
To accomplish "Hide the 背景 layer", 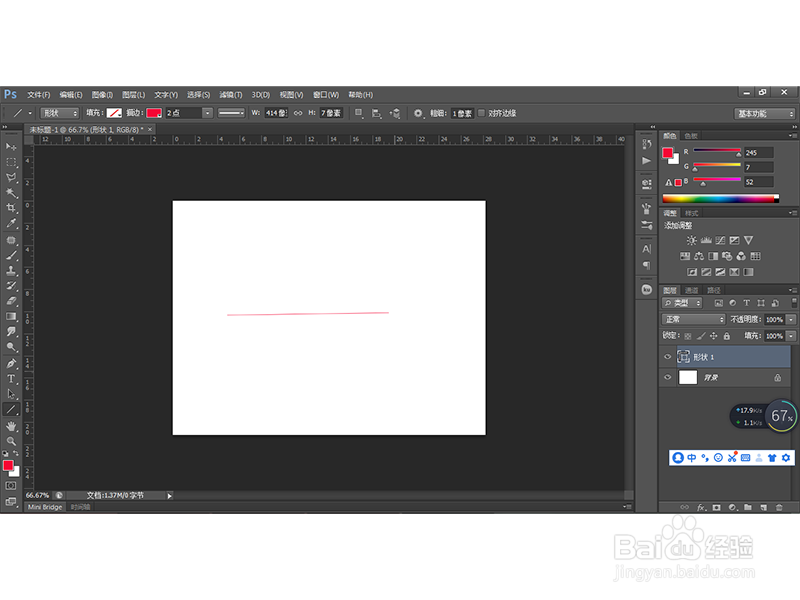I will coord(668,378).
